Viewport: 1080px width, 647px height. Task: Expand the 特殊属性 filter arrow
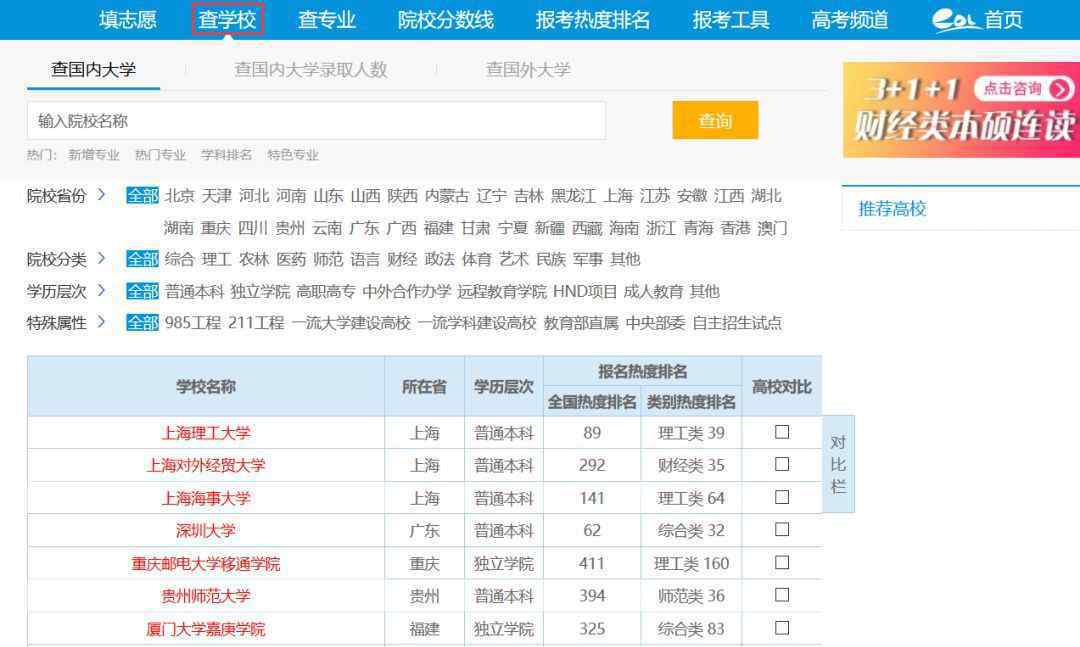tap(101, 322)
